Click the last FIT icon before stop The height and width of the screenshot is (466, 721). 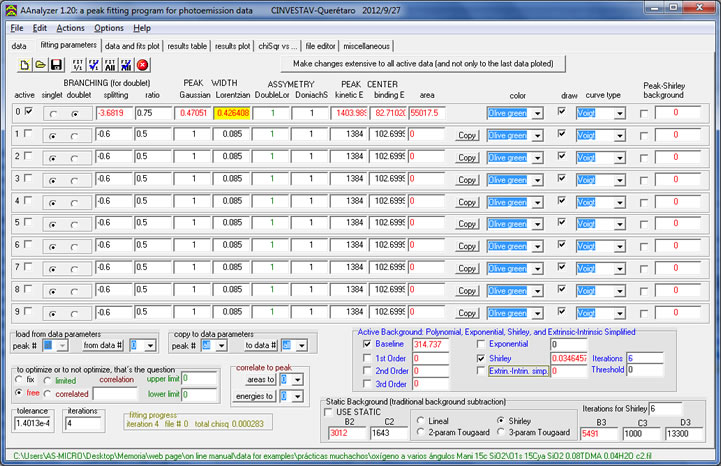[126, 64]
